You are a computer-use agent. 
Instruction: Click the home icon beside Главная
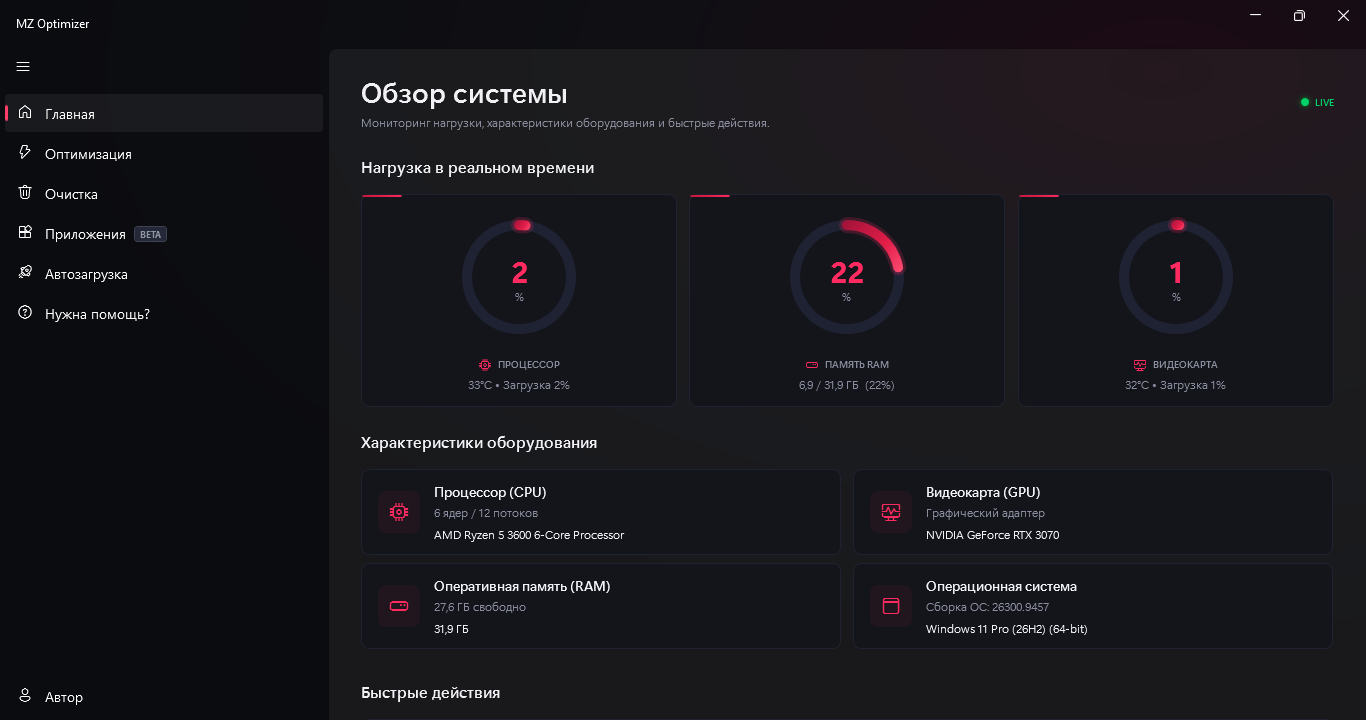click(x=25, y=113)
